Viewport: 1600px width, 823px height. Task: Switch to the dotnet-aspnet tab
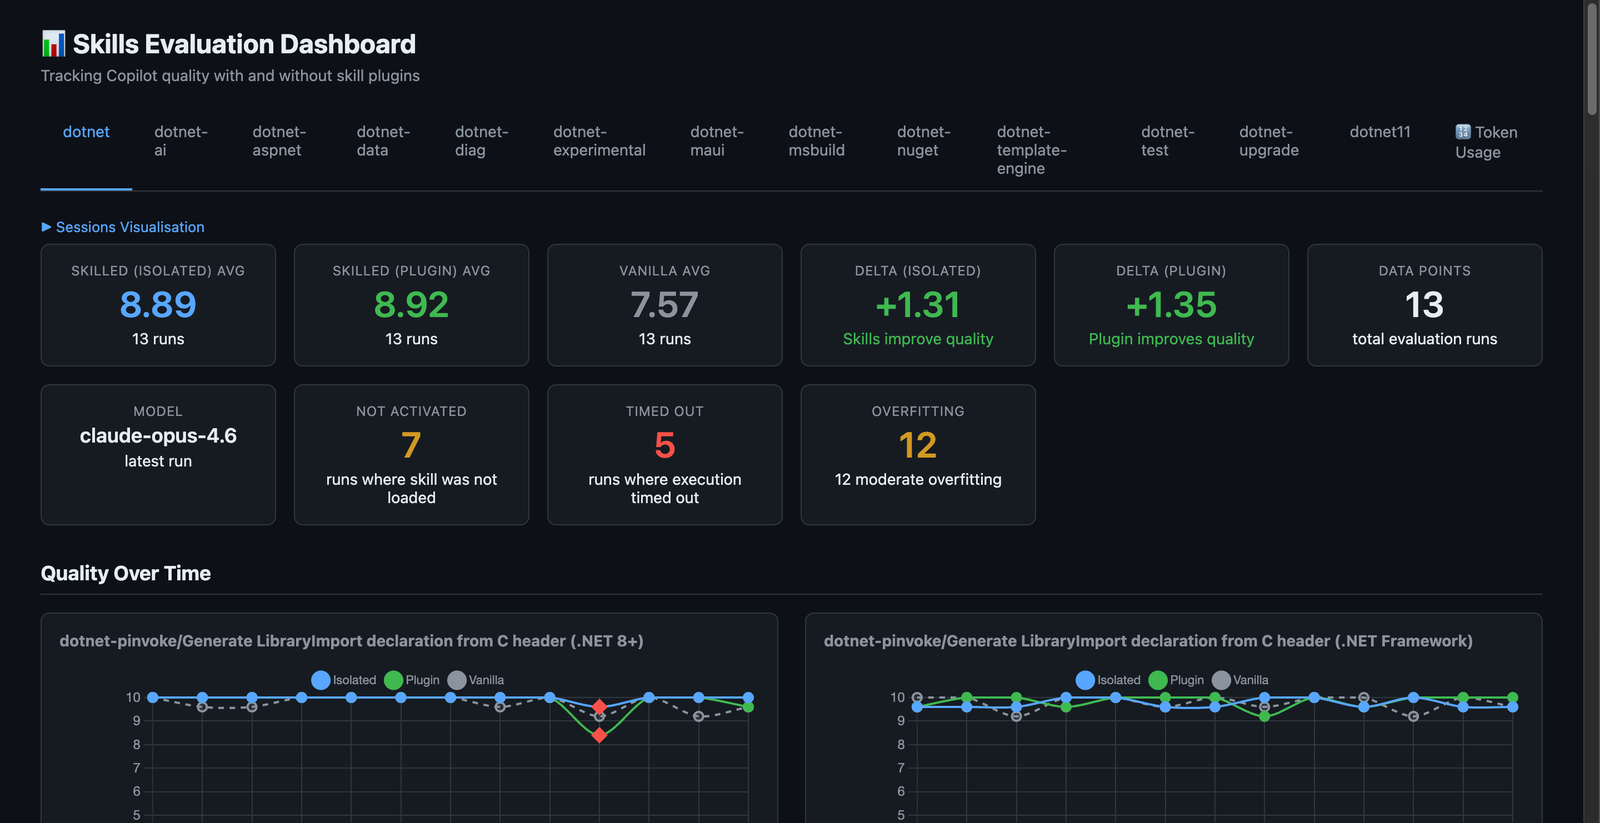click(279, 141)
